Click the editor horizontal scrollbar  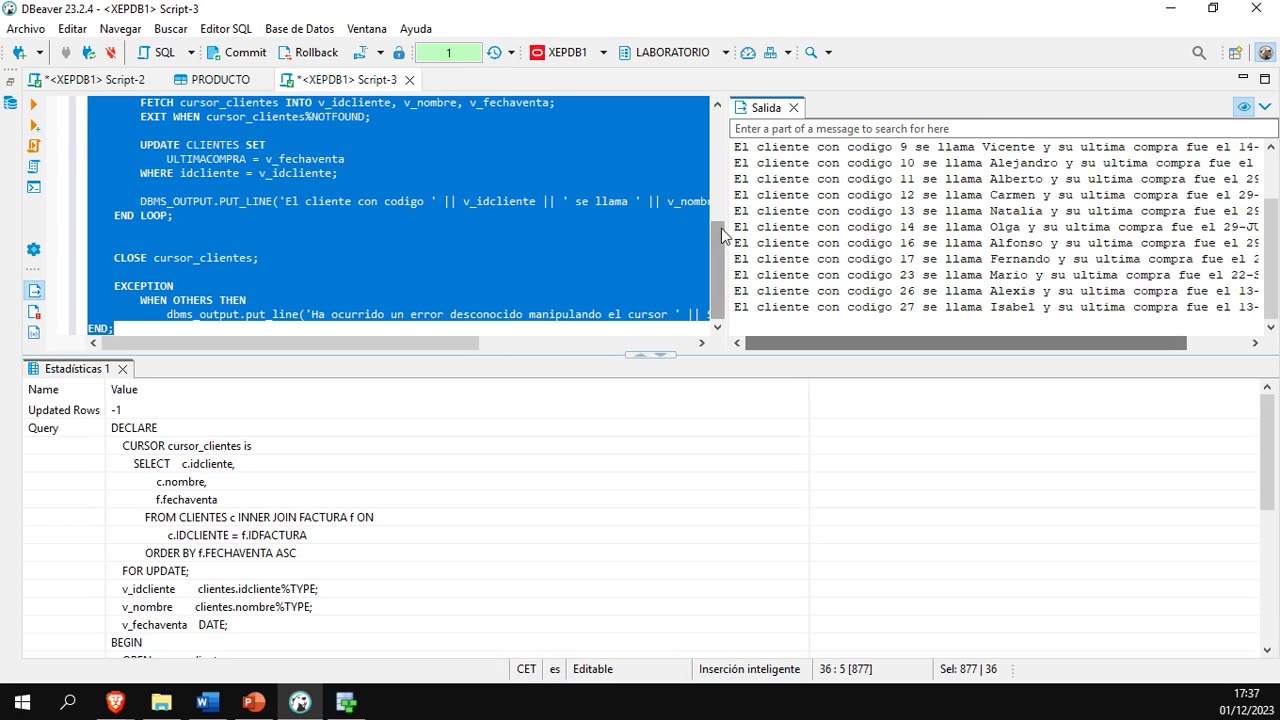[x=290, y=343]
